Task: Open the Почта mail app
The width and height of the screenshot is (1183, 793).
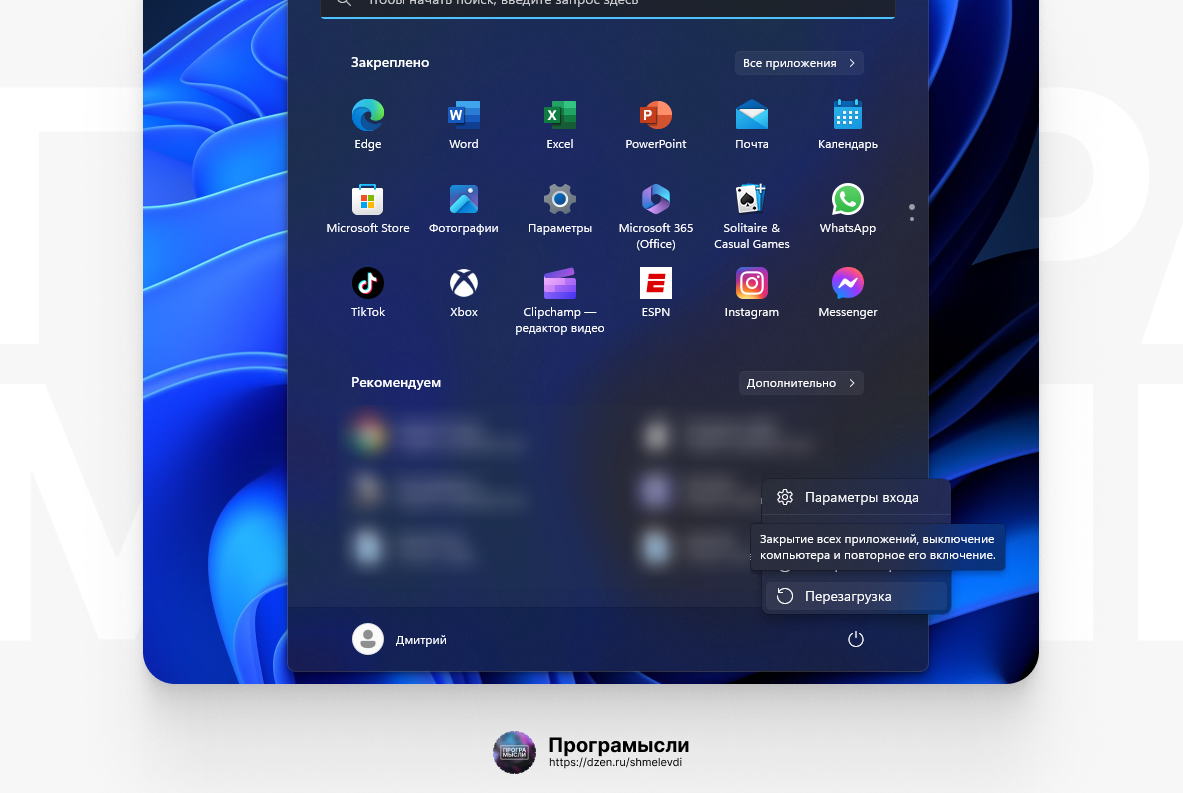Action: (x=751, y=124)
